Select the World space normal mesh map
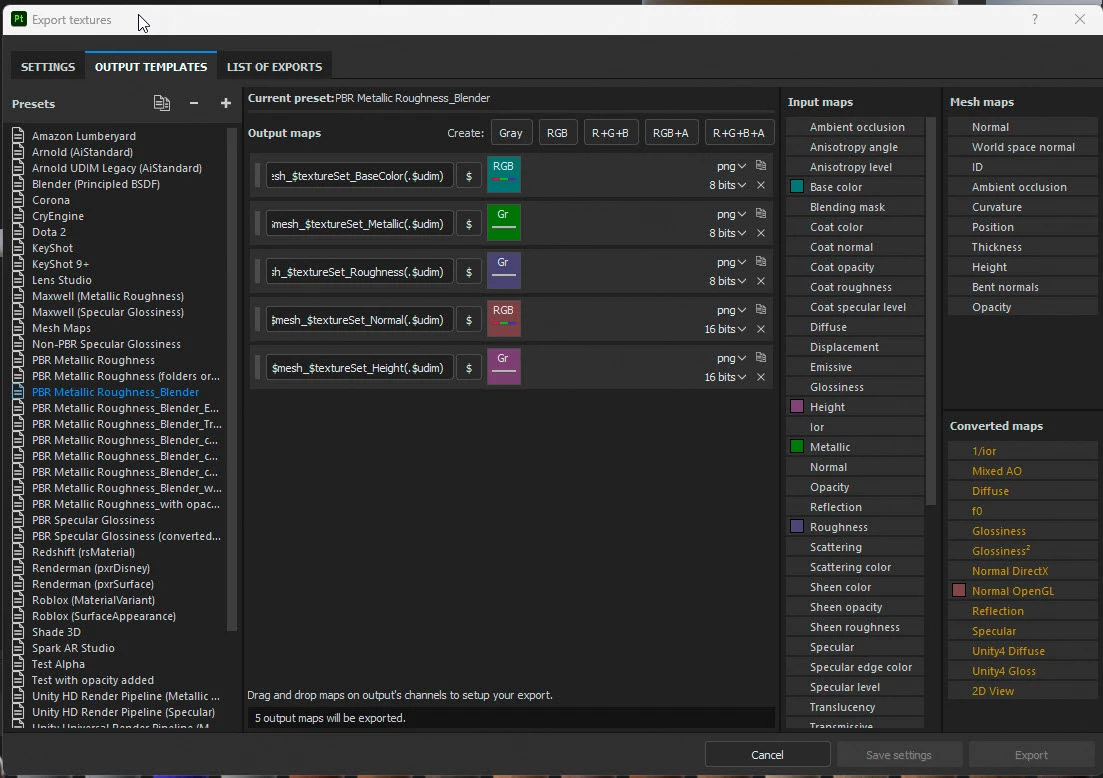Screen dimensions: 1103x778 point(1023,147)
